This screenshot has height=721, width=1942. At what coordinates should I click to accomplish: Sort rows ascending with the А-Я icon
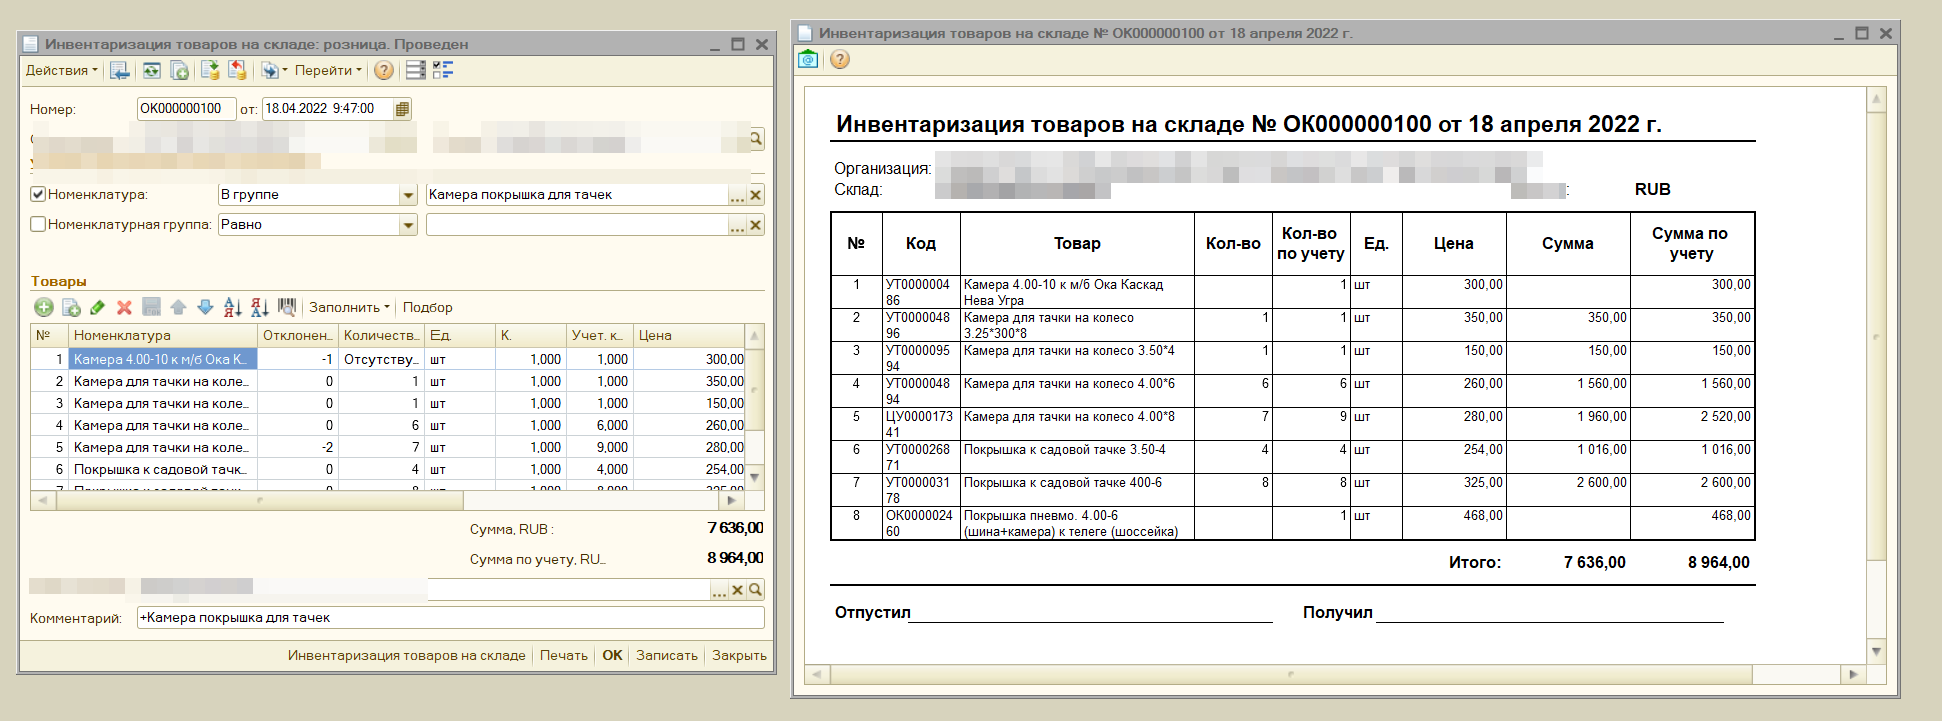(x=232, y=307)
